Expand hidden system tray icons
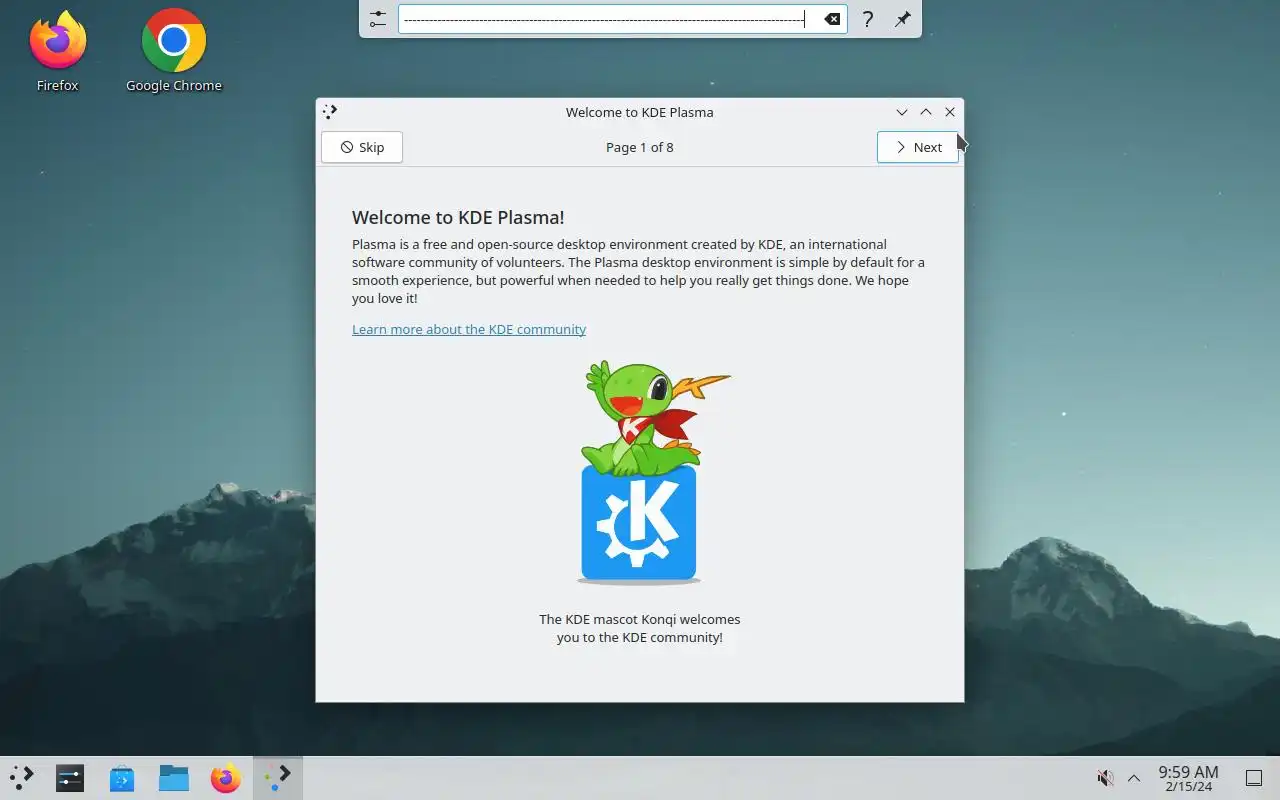Image resolution: width=1280 pixels, height=800 pixels. coord(1134,778)
